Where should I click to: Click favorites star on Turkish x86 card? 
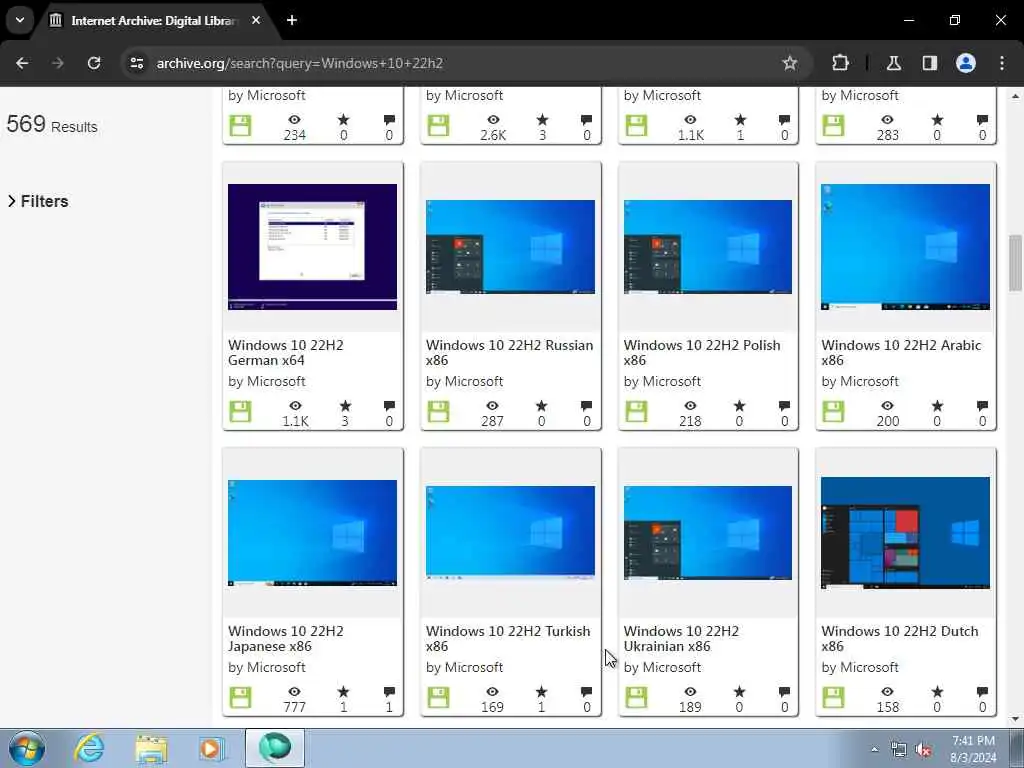pos(541,692)
